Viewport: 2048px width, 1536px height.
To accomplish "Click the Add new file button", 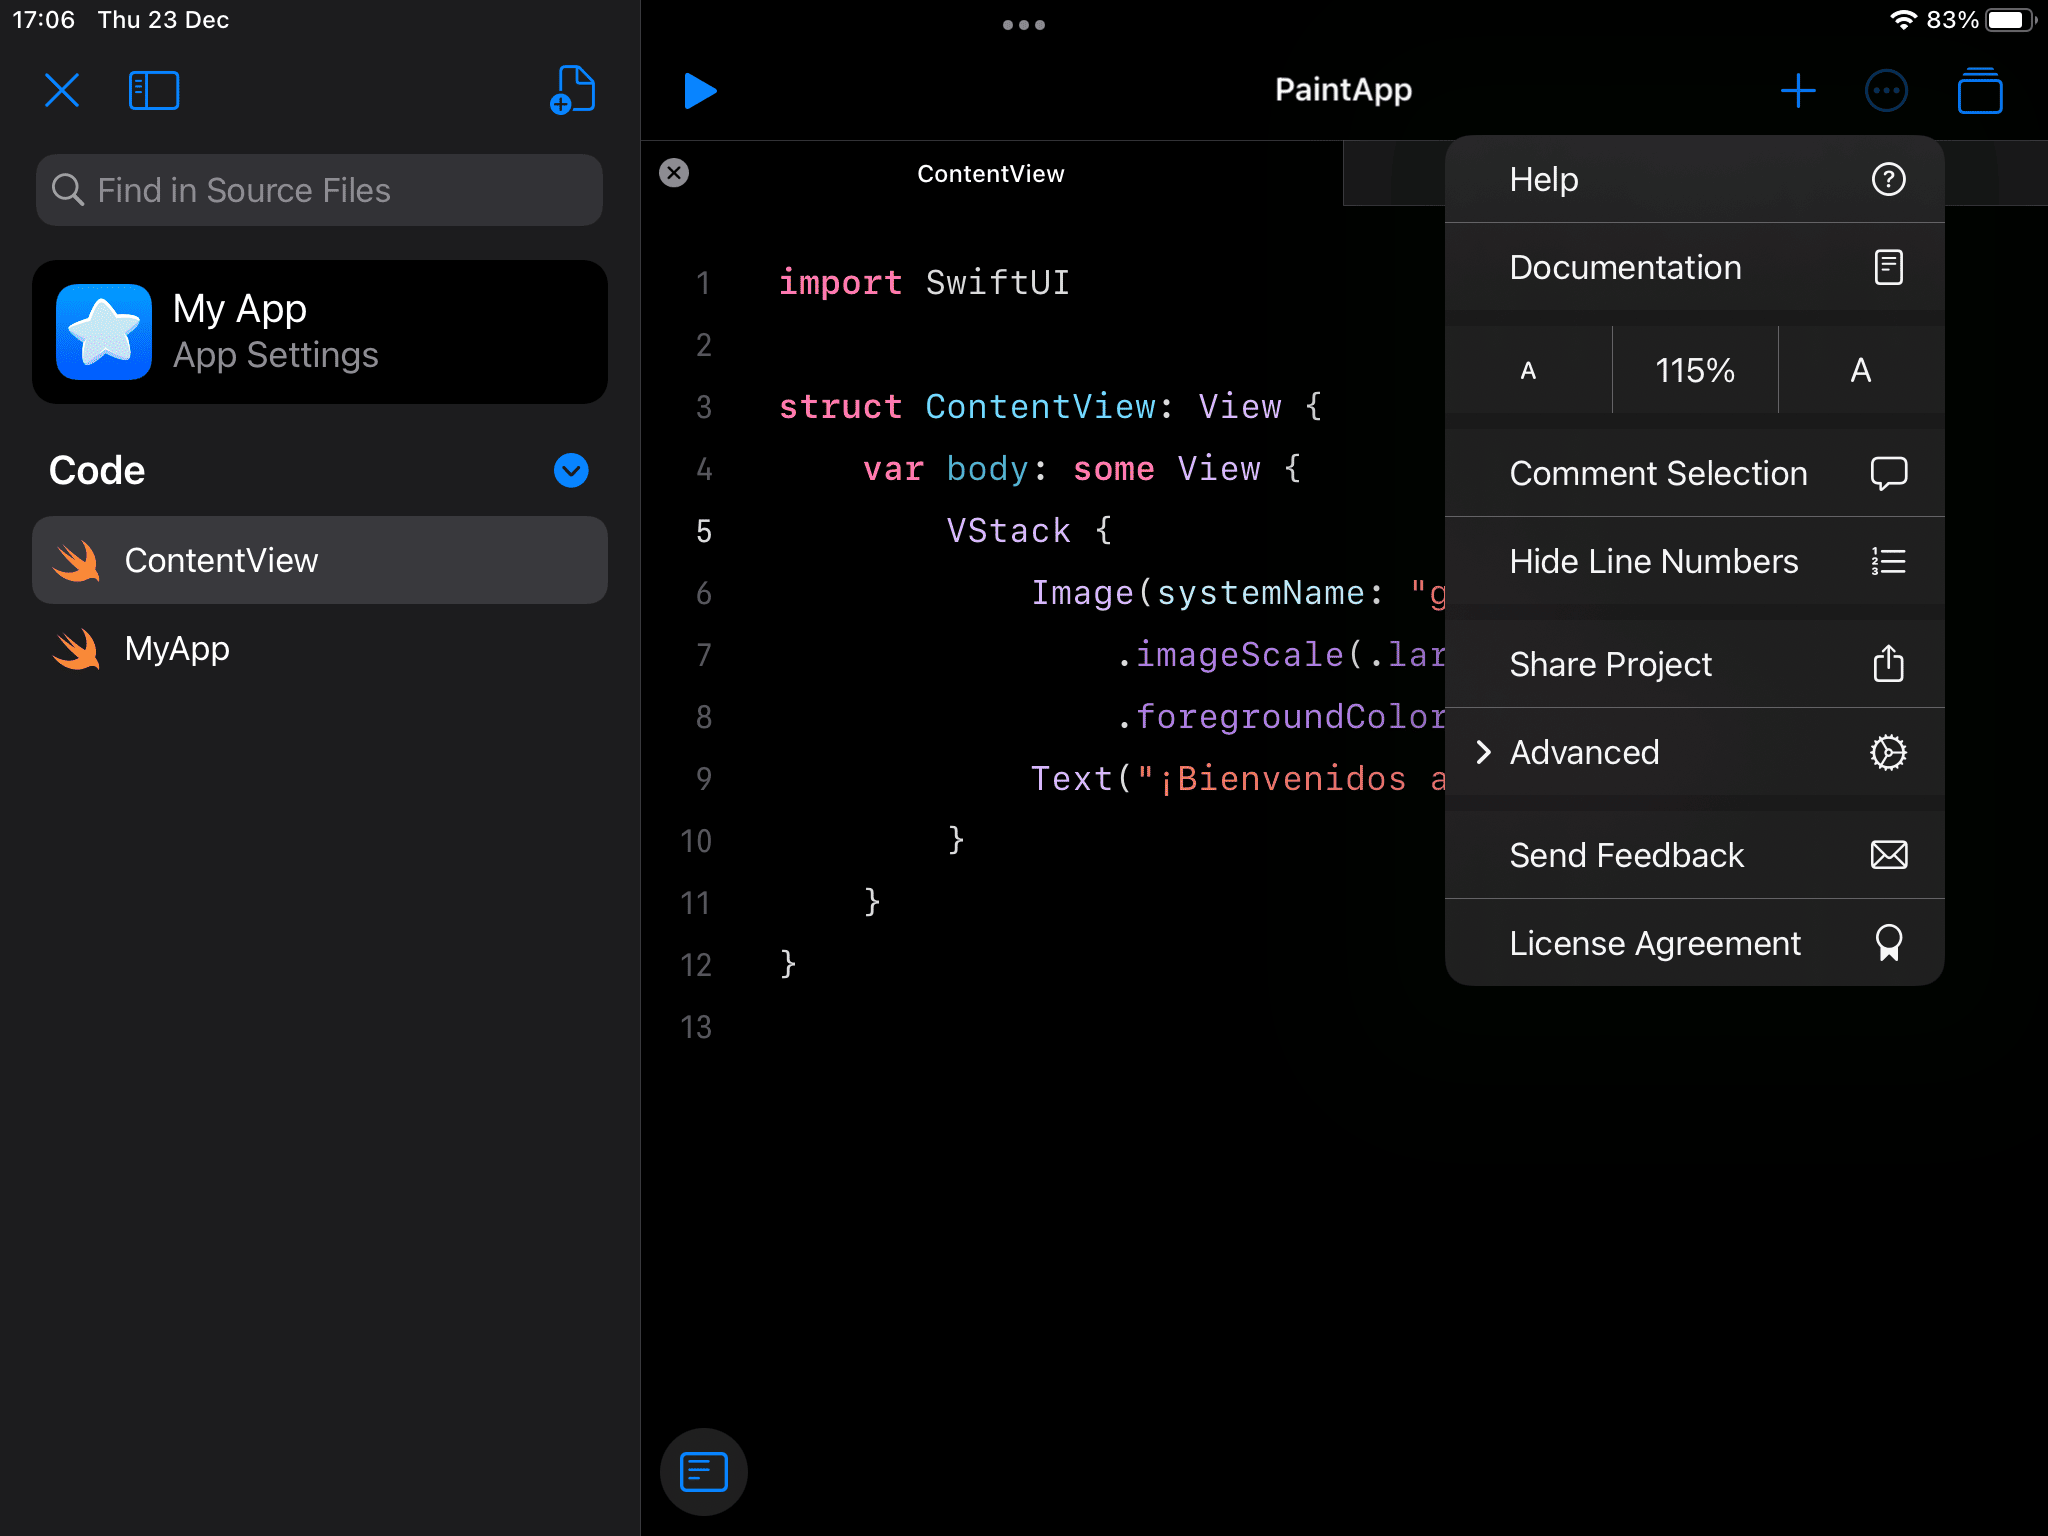I will [572, 90].
